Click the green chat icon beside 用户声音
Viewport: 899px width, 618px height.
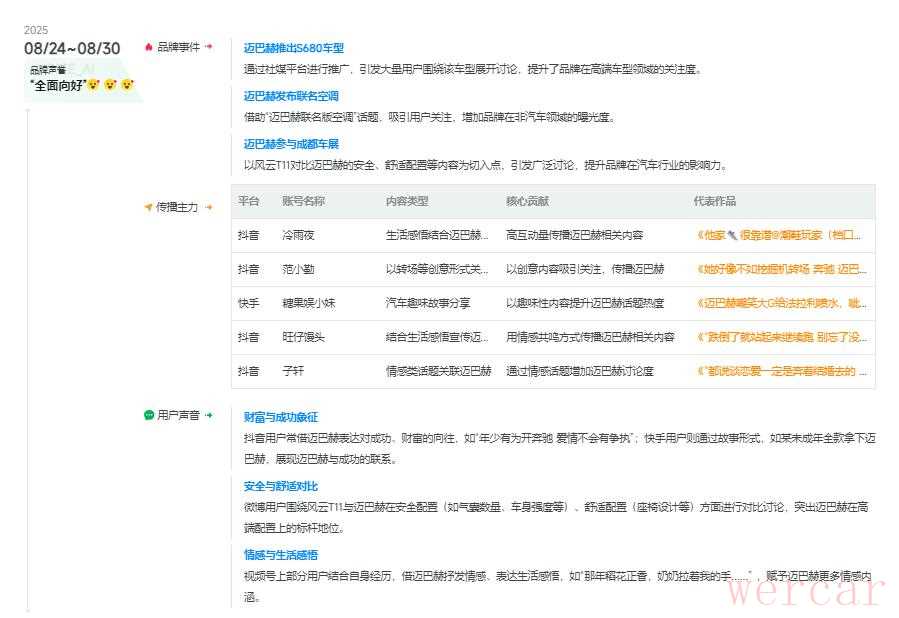click(x=149, y=415)
